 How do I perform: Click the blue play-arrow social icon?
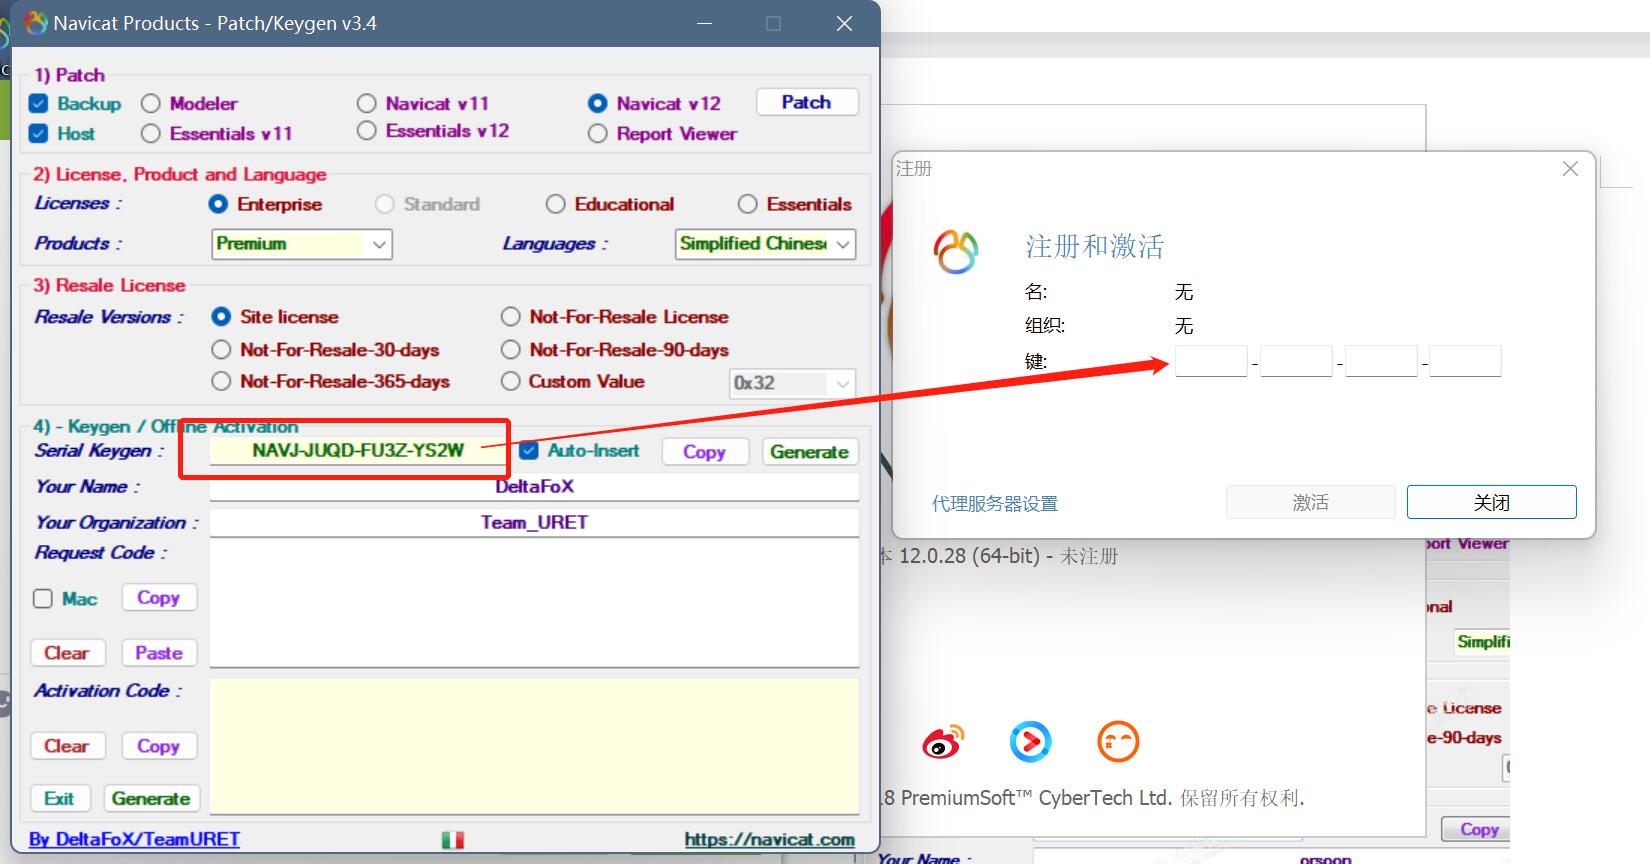[x=1030, y=742]
